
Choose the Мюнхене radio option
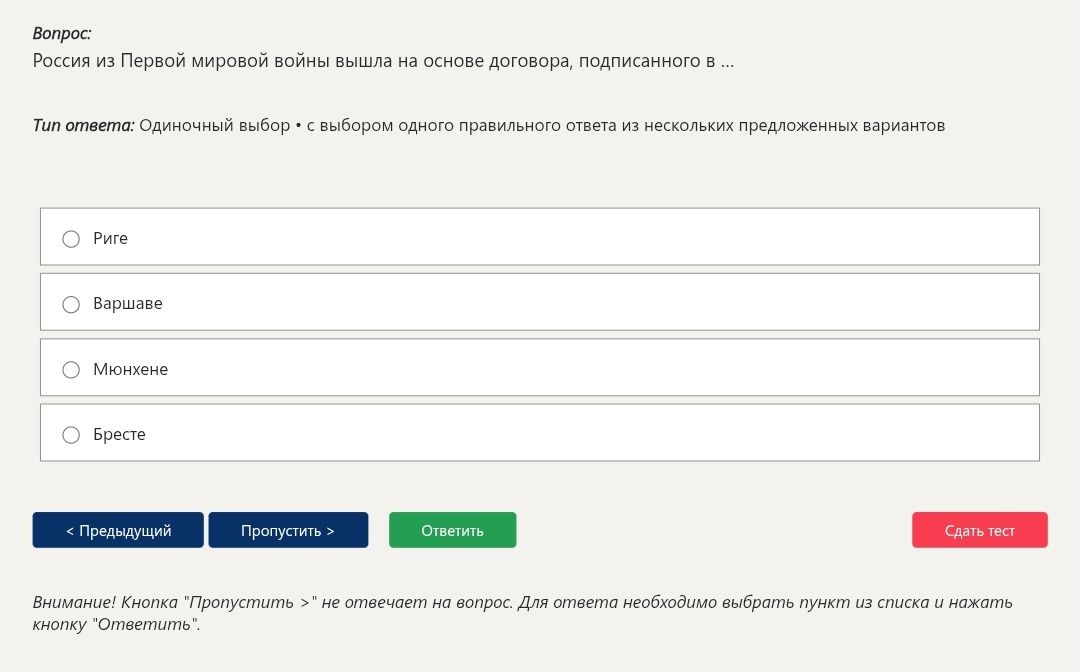71,370
